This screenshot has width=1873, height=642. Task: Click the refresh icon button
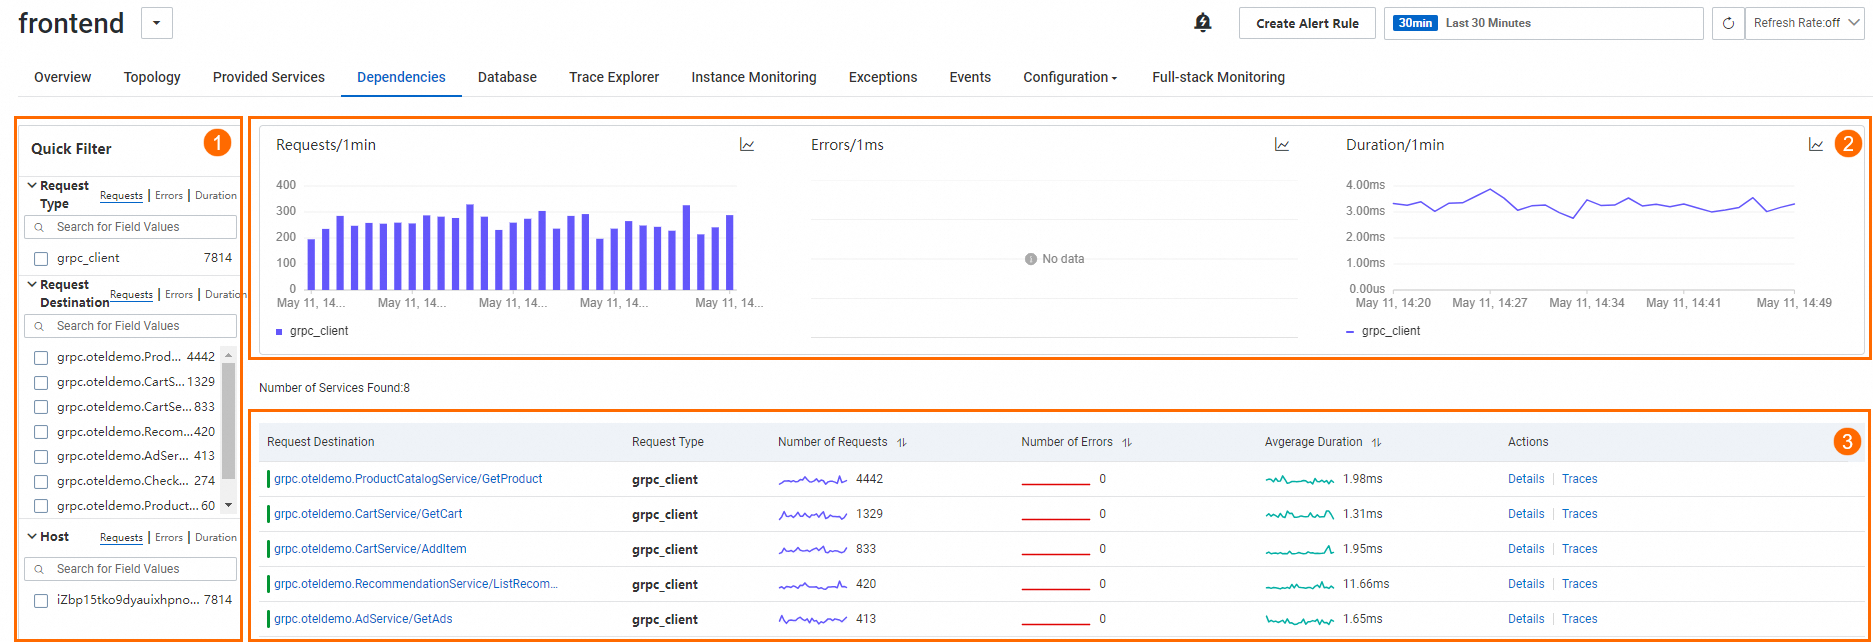[x=1728, y=23]
